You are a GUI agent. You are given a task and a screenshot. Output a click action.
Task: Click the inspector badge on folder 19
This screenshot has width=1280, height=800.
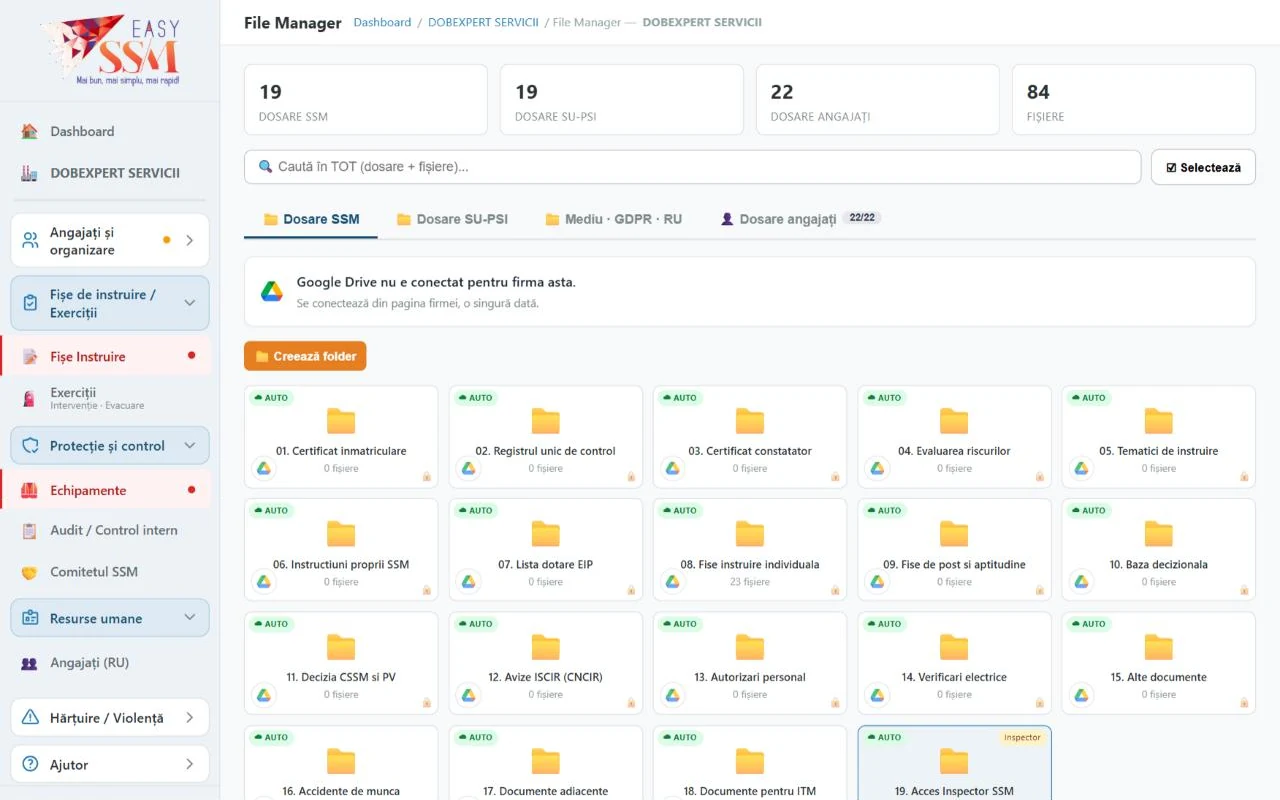(1022, 738)
